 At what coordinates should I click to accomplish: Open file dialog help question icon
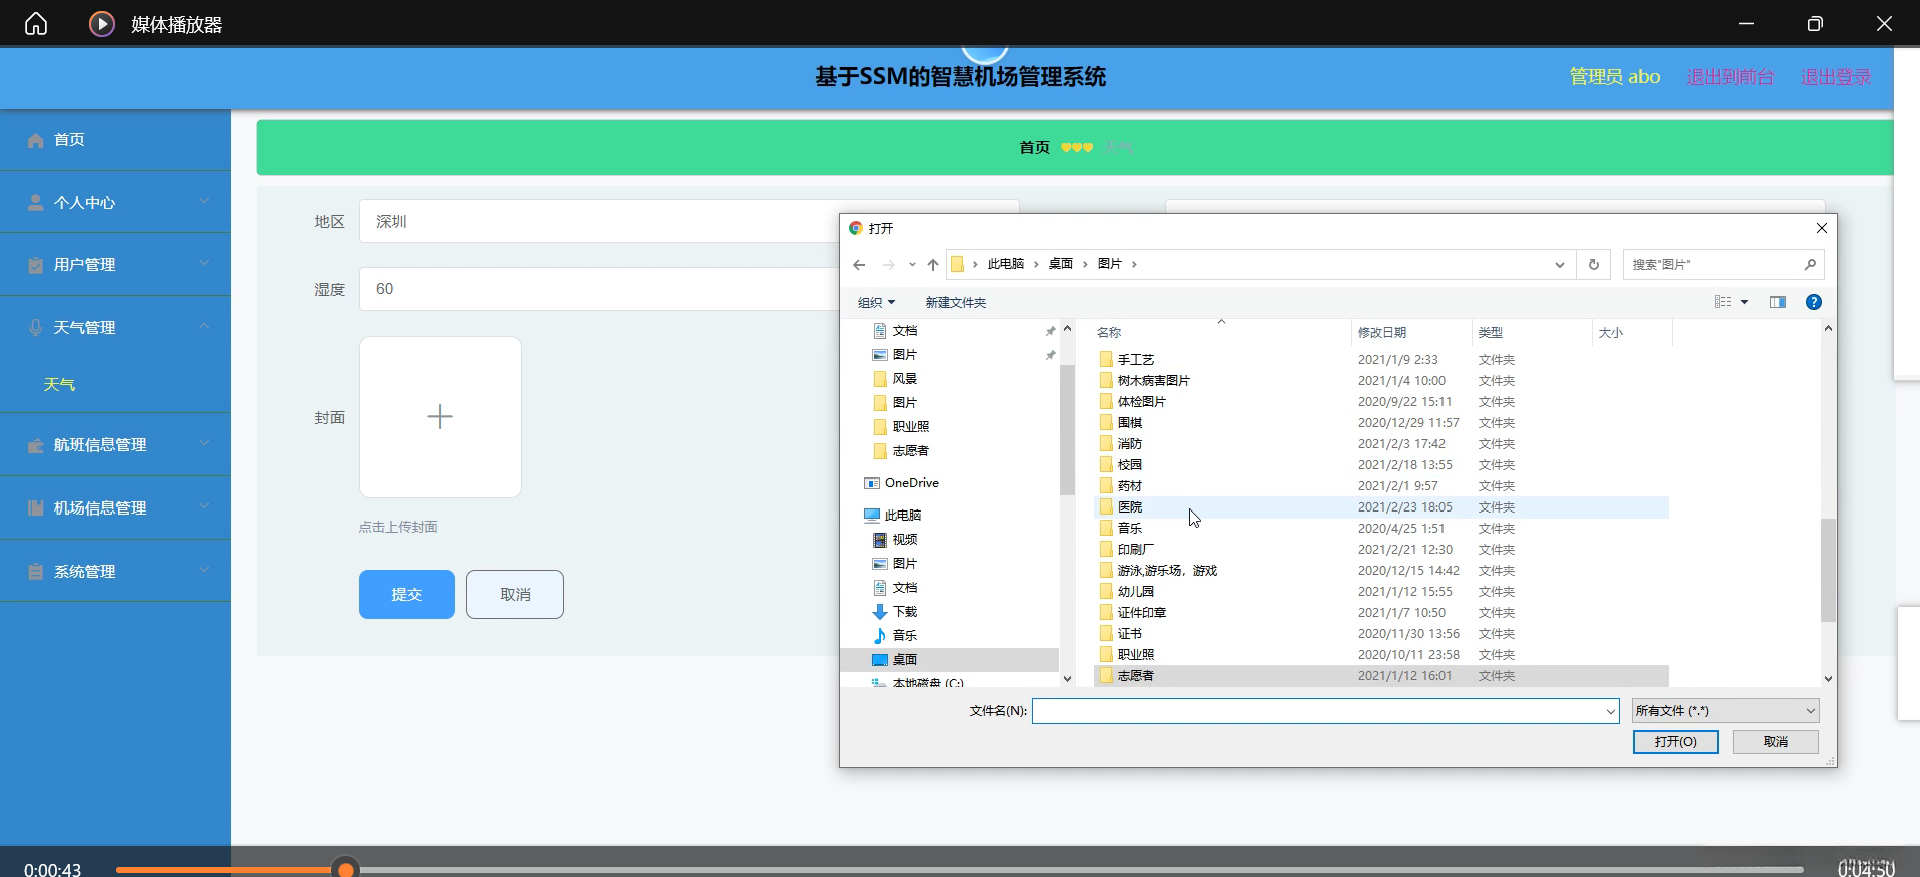tap(1814, 302)
